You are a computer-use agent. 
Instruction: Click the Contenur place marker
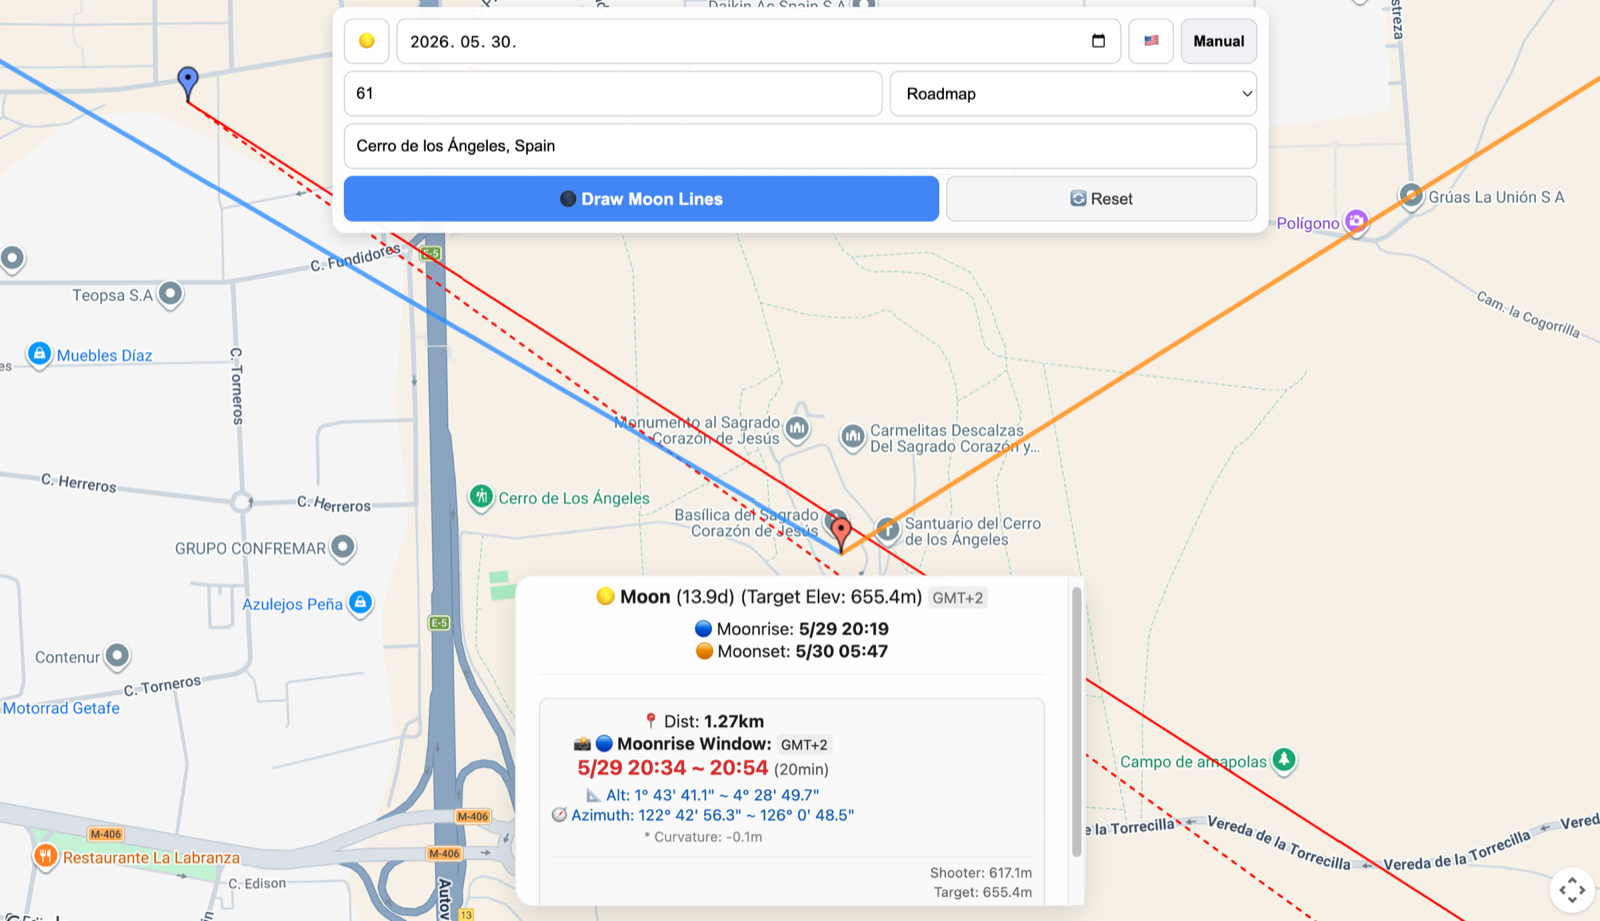[x=117, y=656]
